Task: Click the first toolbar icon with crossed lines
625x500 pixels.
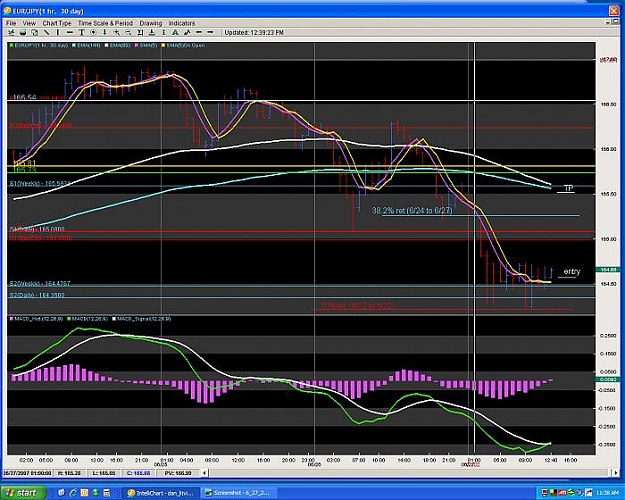Action: pyautogui.click(x=11, y=32)
